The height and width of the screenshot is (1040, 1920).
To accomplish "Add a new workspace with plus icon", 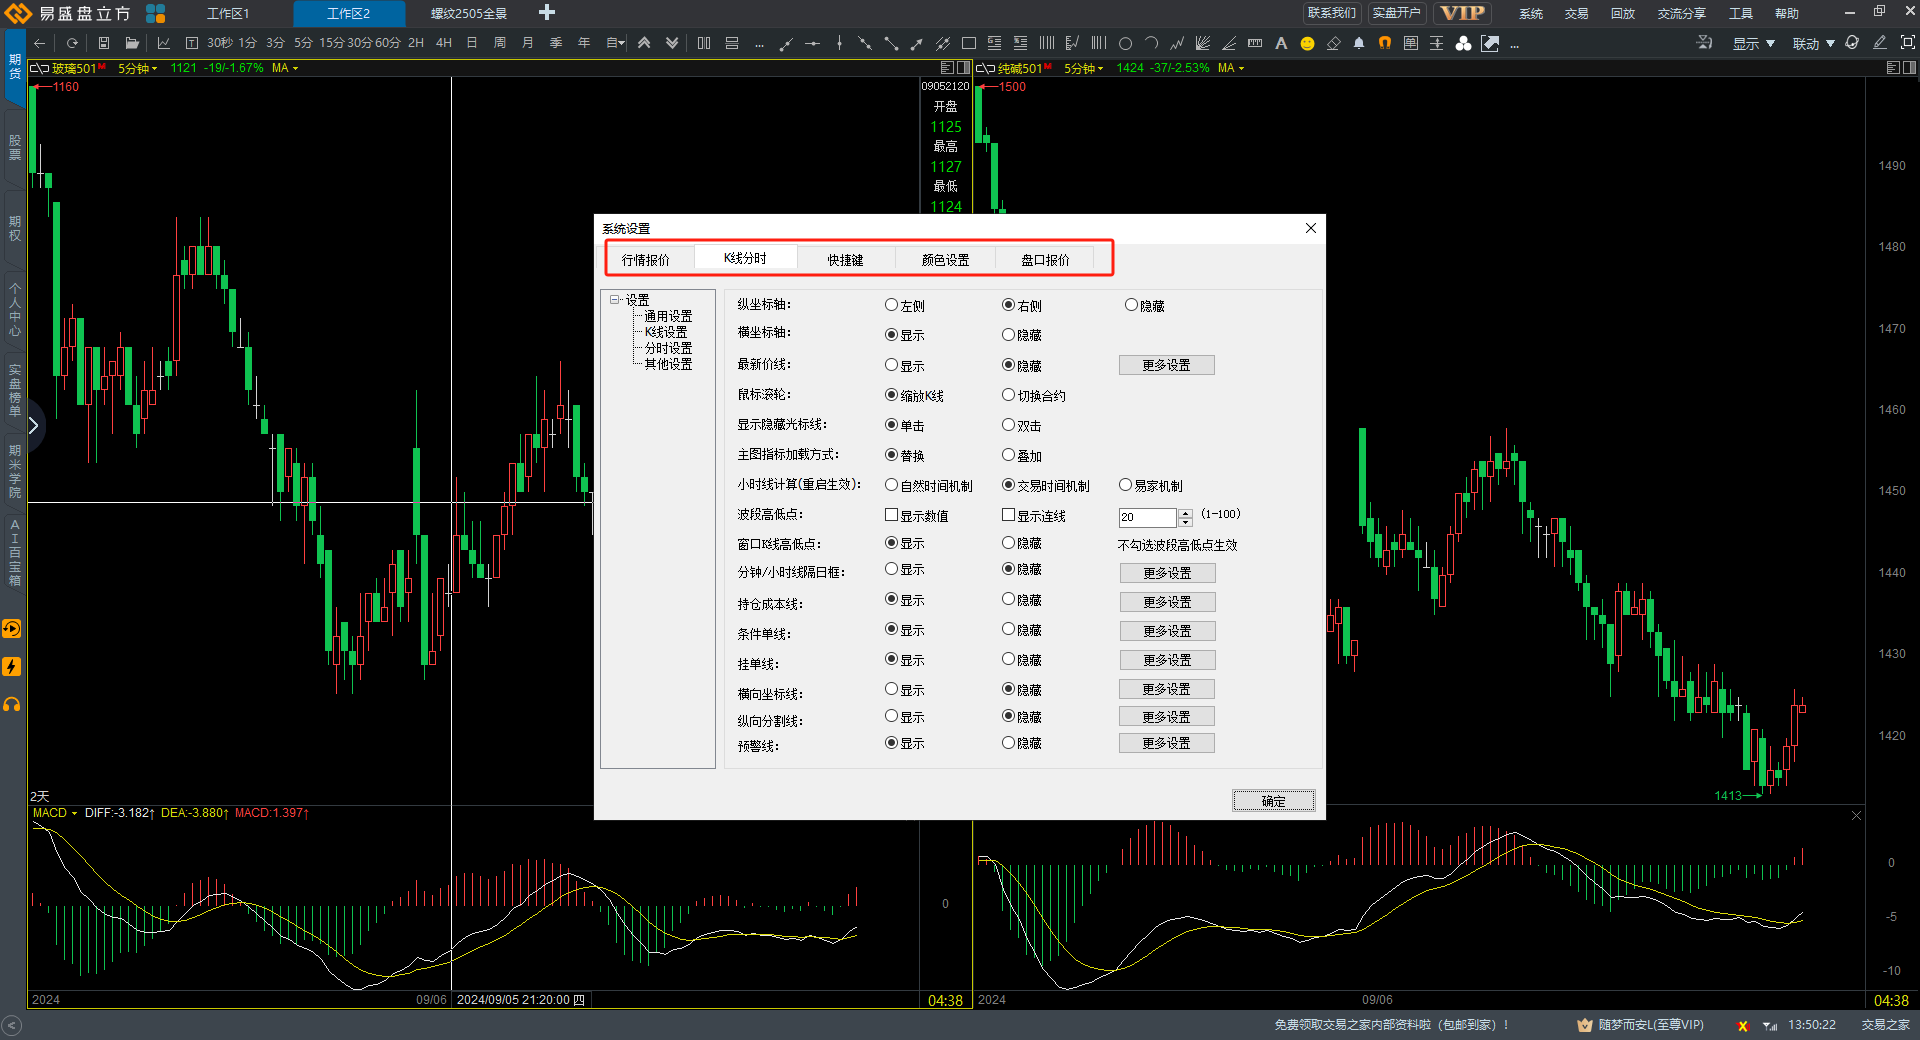I will point(547,13).
